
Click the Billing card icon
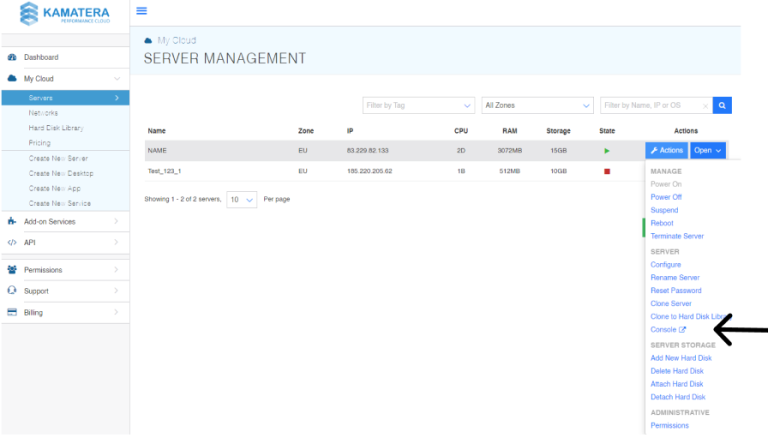pos(12,313)
